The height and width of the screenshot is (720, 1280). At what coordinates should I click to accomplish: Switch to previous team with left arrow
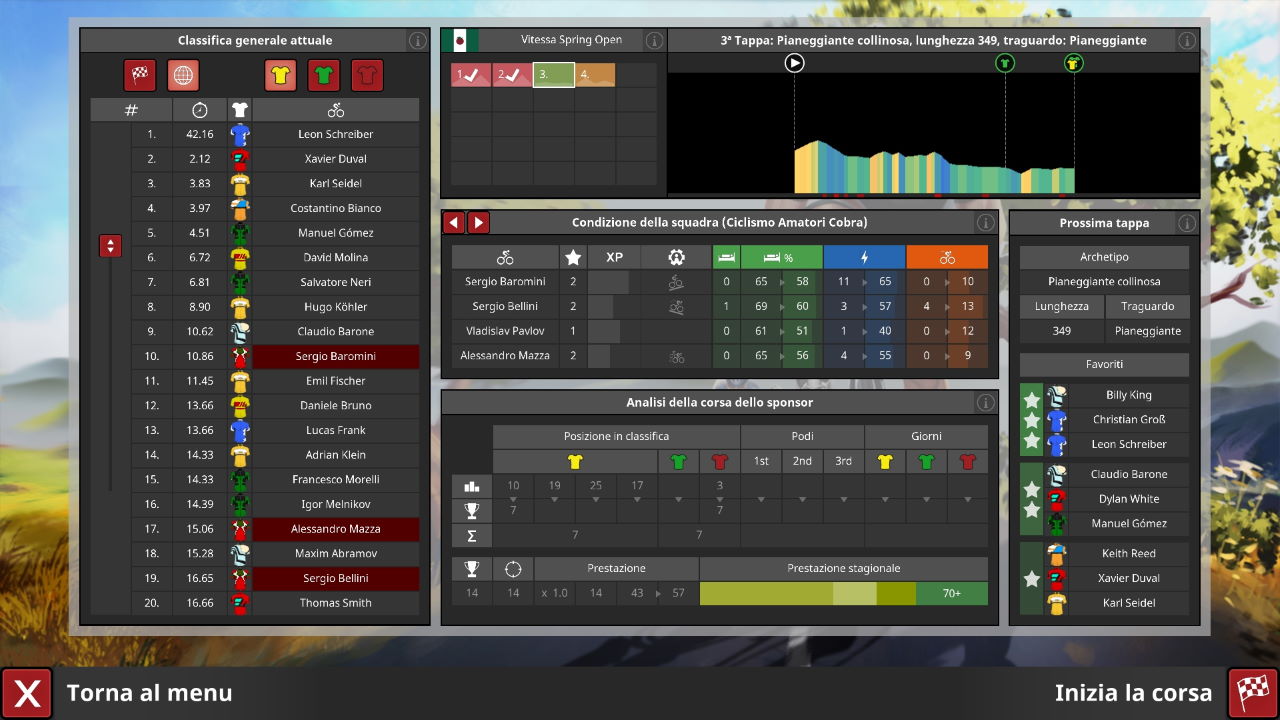454,223
